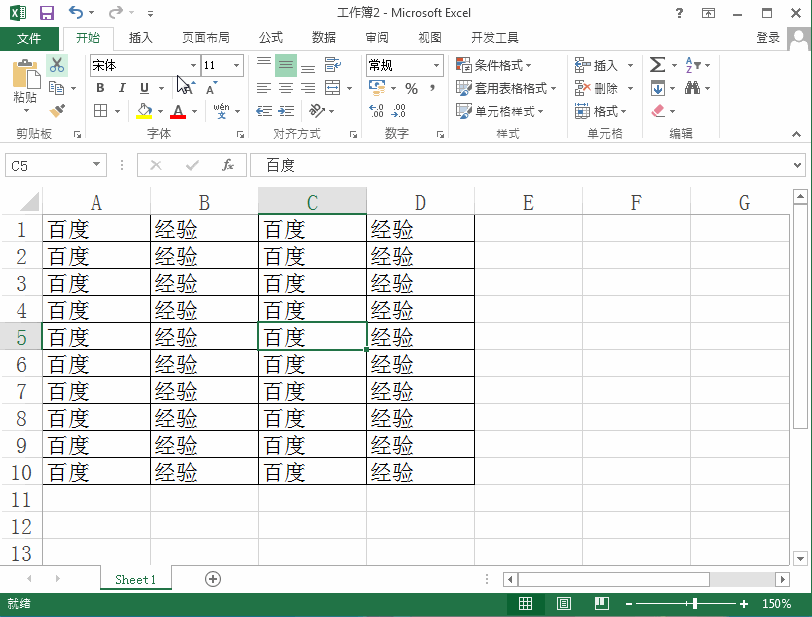Click the Insert Function fx icon

(x=228, y=165)
